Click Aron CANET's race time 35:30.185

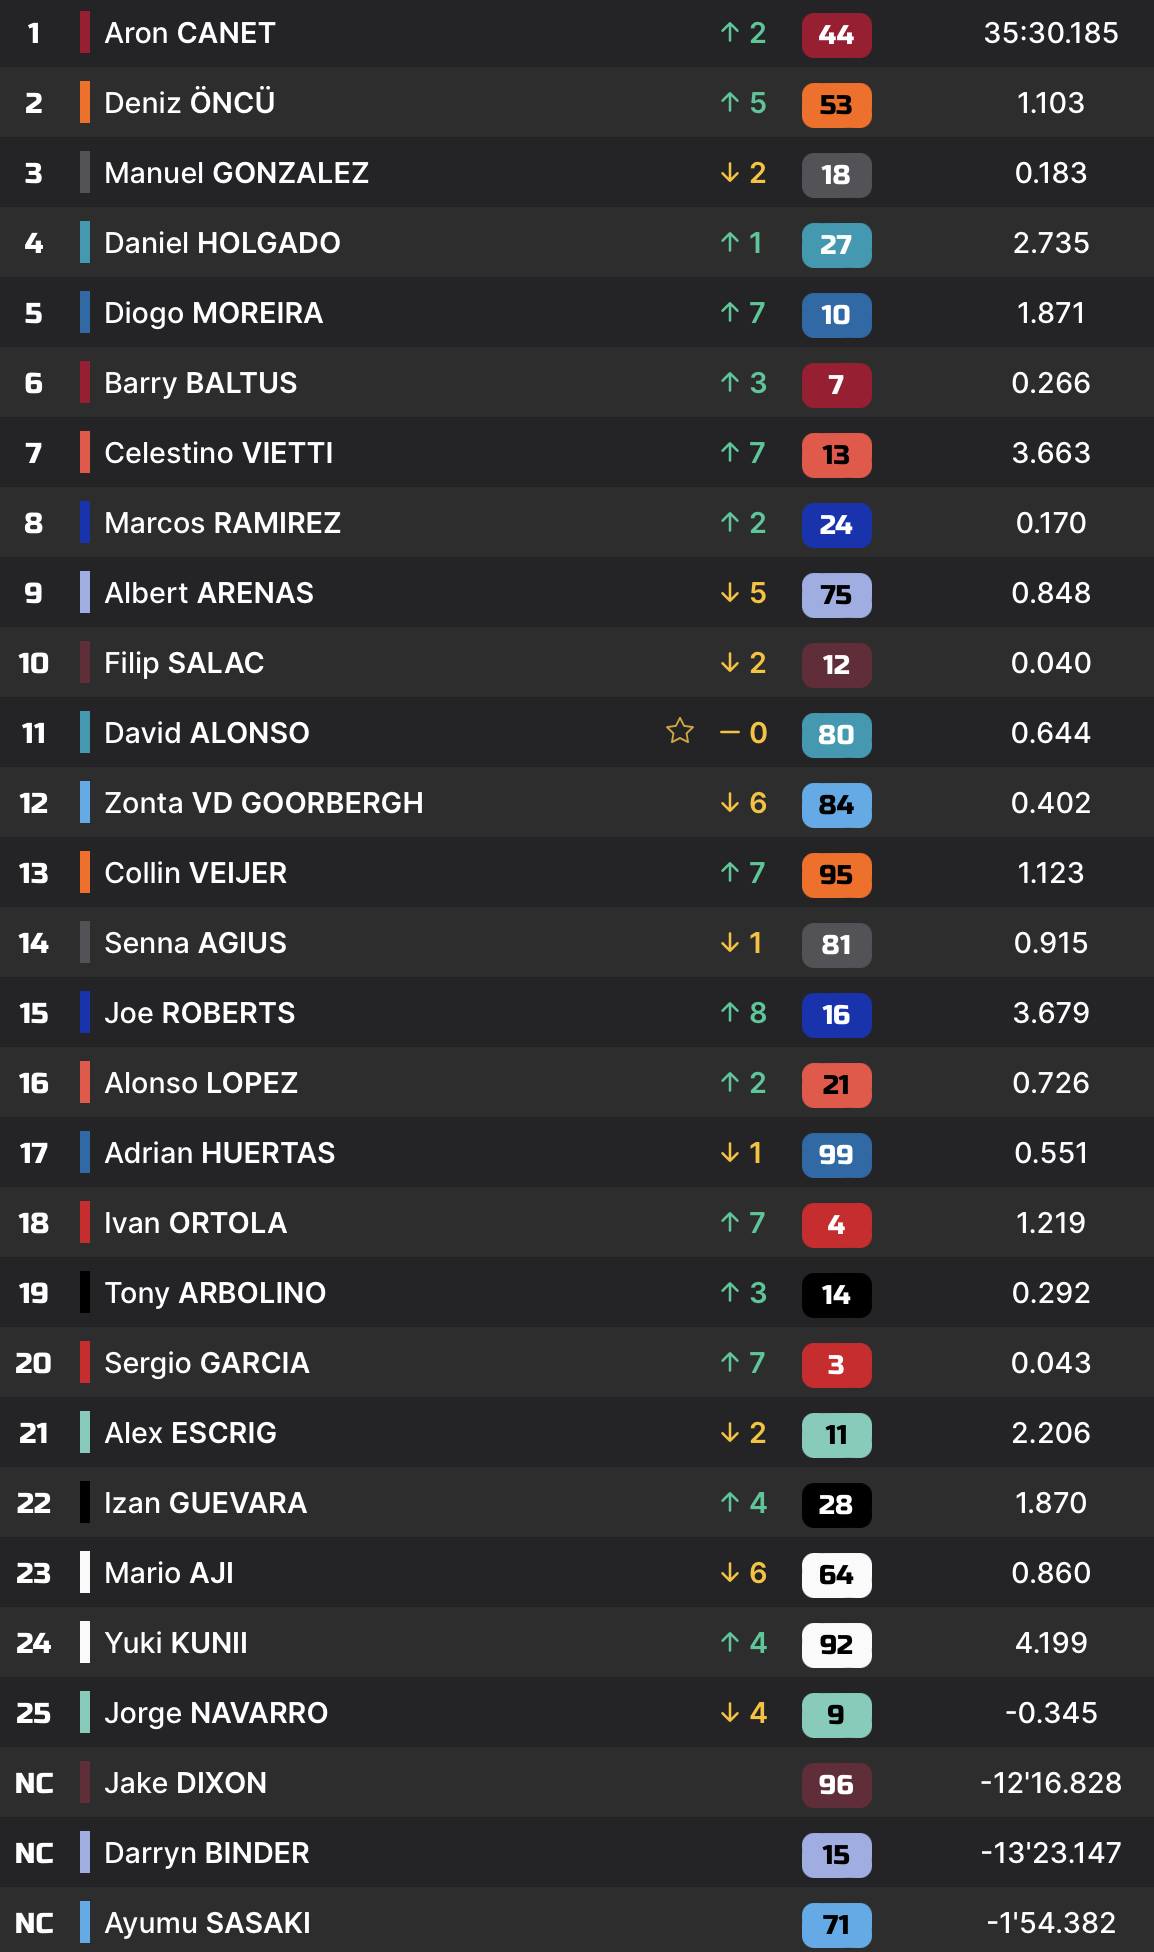(x=1050, y=33)
